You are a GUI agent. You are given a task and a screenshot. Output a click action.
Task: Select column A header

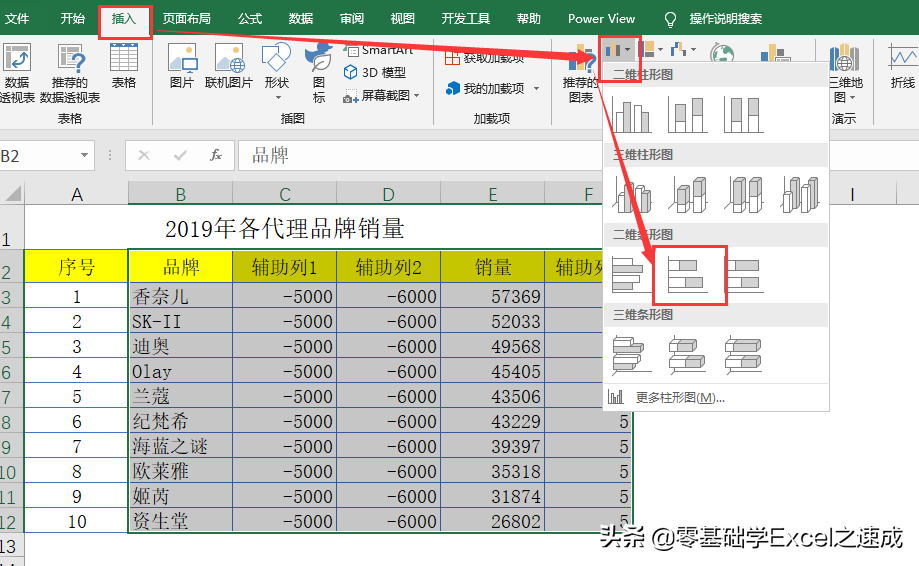[77, 194]
